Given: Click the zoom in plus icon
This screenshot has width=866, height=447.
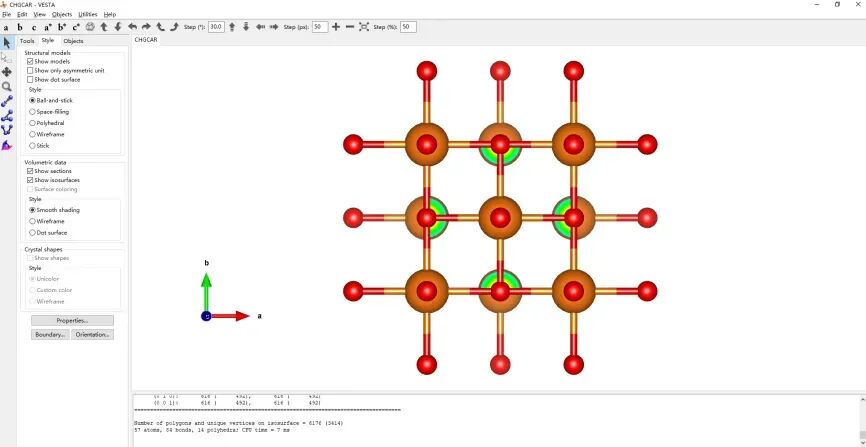Looking at the screenshot, I should (336, 27).
